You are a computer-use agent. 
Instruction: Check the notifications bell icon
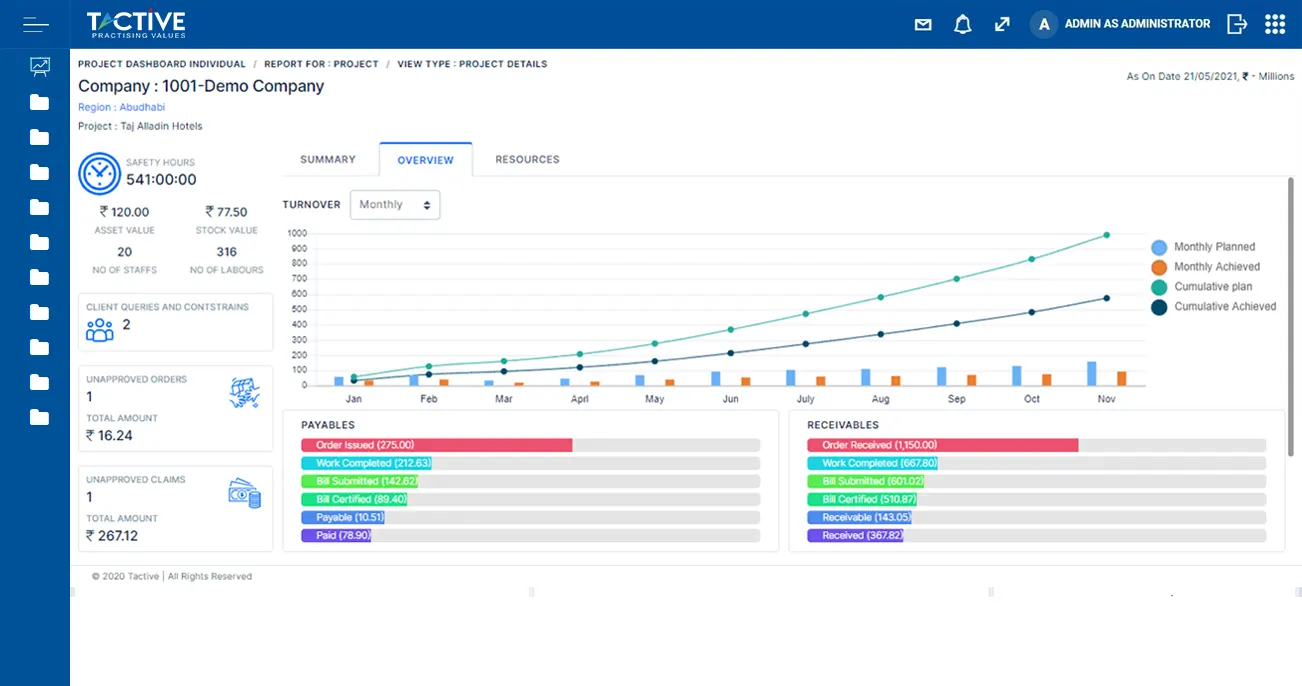962,25
